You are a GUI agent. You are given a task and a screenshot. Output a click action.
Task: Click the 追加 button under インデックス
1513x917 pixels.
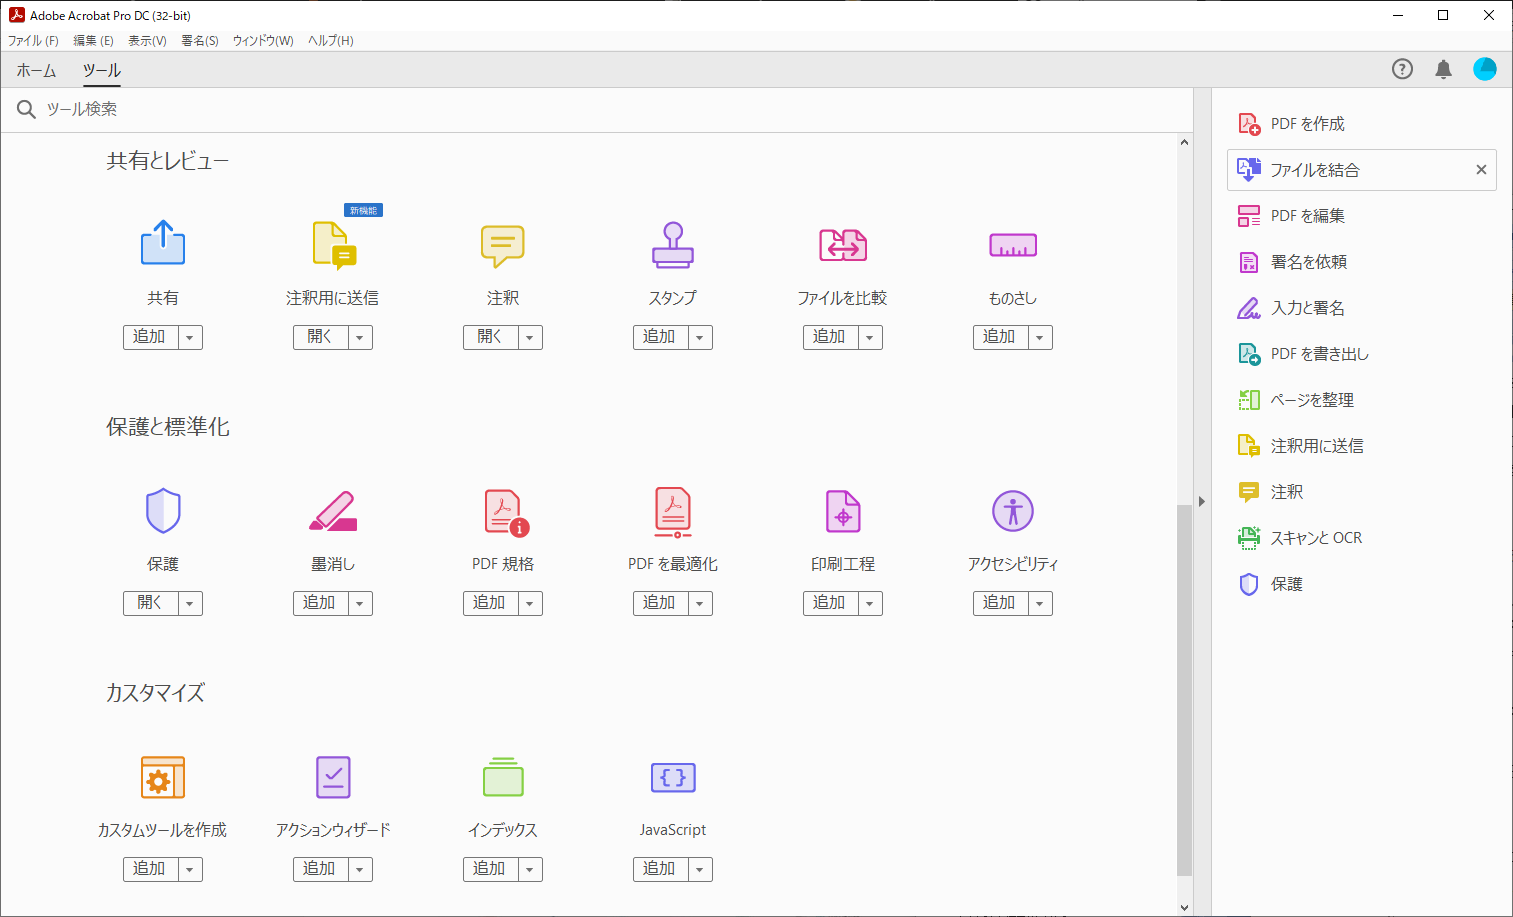pyautogui.click(x=490, y=869)
